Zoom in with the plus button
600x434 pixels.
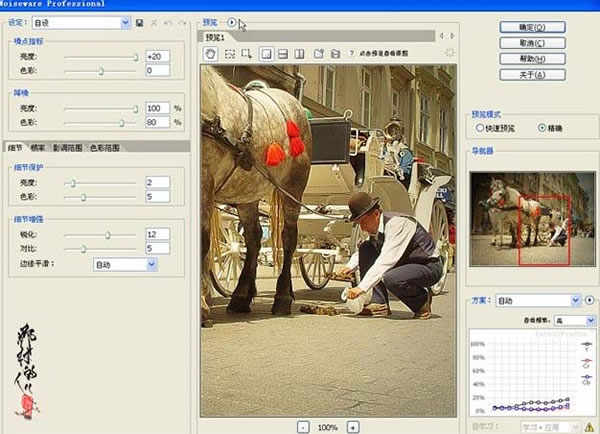point(353,427)
